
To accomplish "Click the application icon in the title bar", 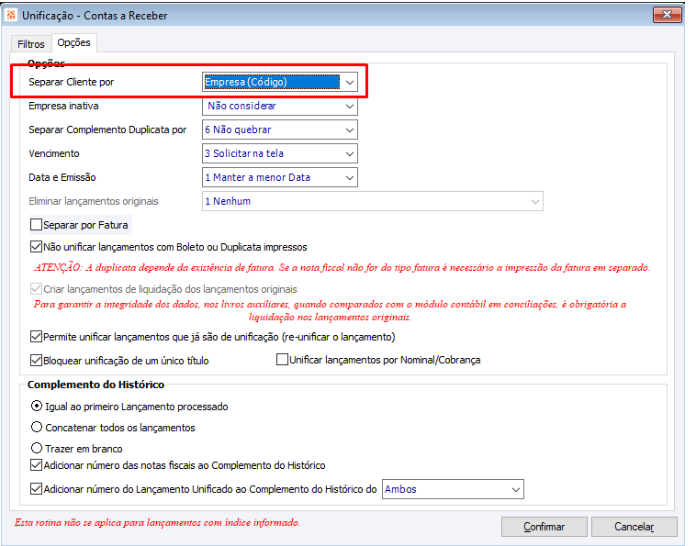I will pos(11,15).
